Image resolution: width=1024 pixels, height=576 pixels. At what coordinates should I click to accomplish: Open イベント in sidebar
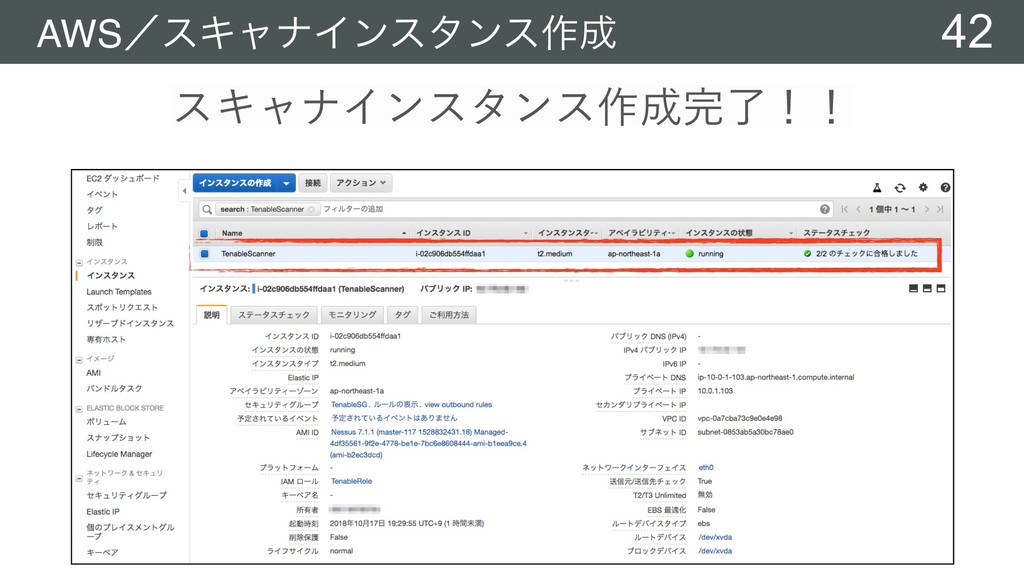tap(102, 194)
